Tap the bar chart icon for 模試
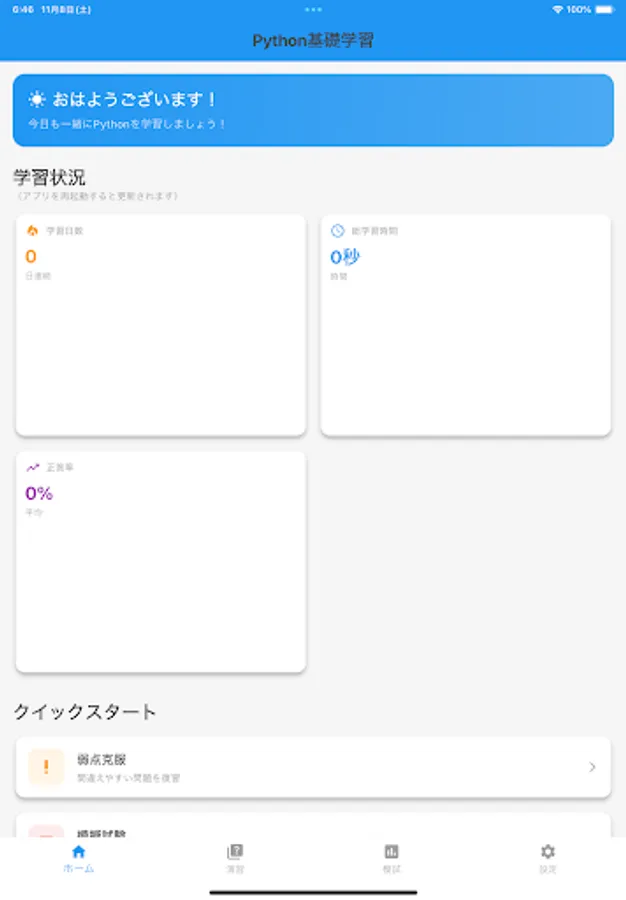Screen dimensions: 626x900 (390, 853)
